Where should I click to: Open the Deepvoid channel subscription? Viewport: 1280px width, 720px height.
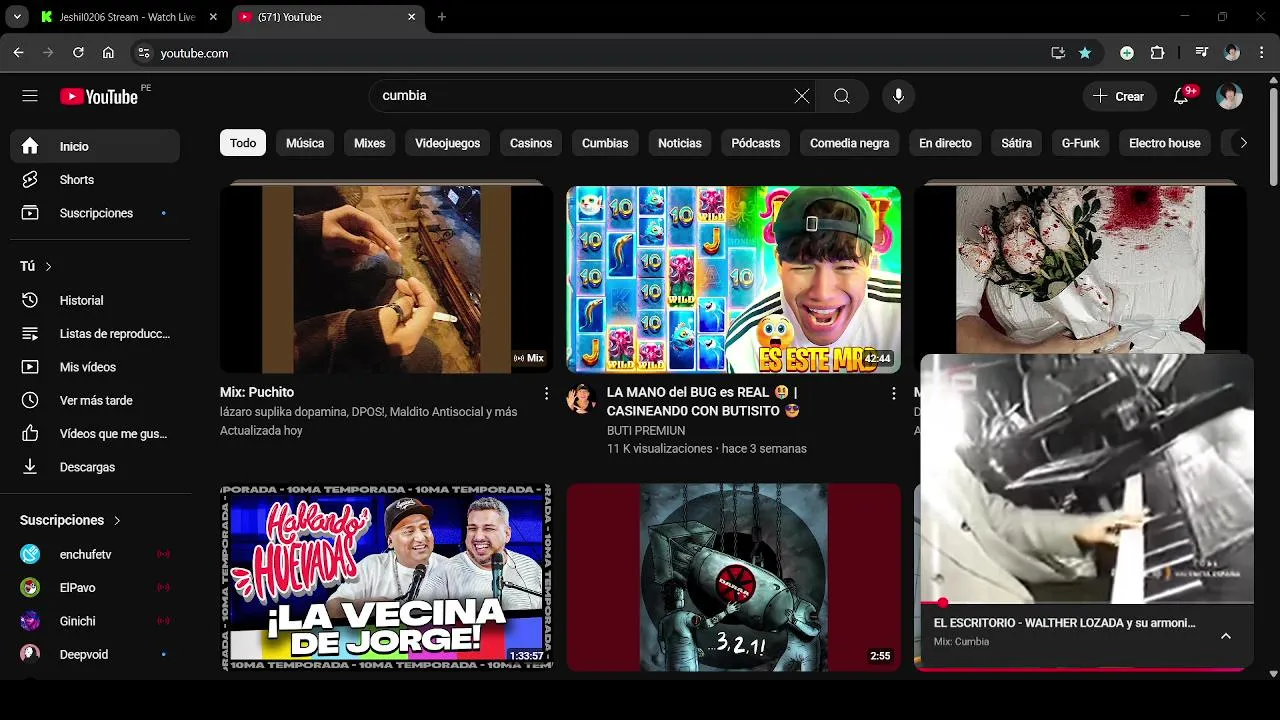(95, 654)
